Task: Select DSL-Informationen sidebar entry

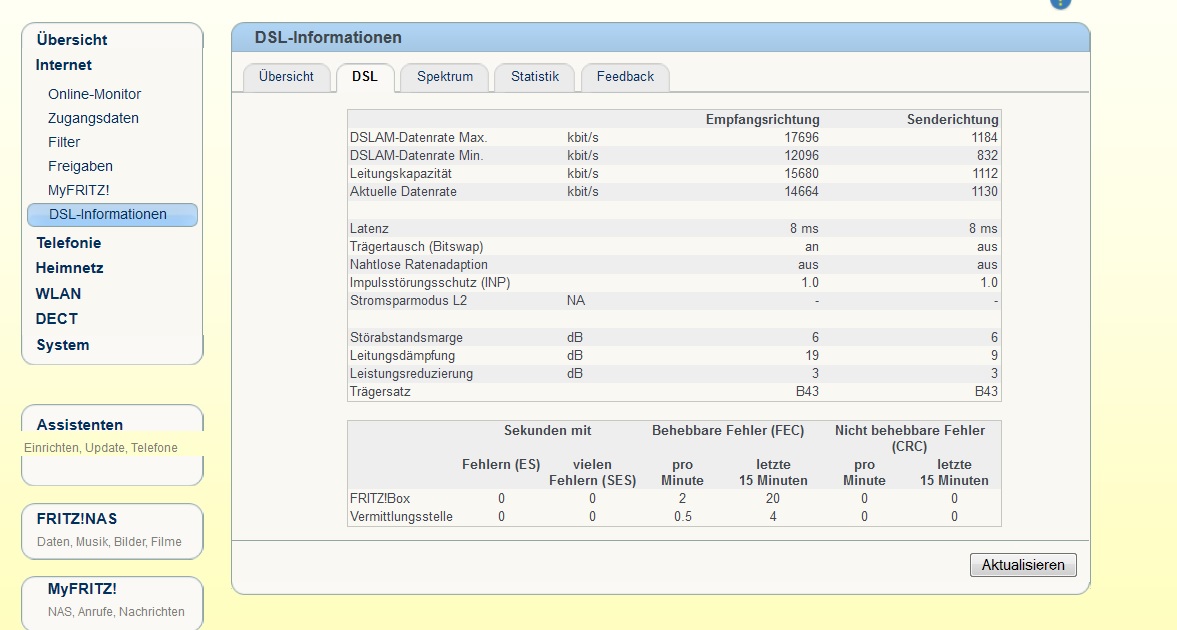Action: pos(113,215)
